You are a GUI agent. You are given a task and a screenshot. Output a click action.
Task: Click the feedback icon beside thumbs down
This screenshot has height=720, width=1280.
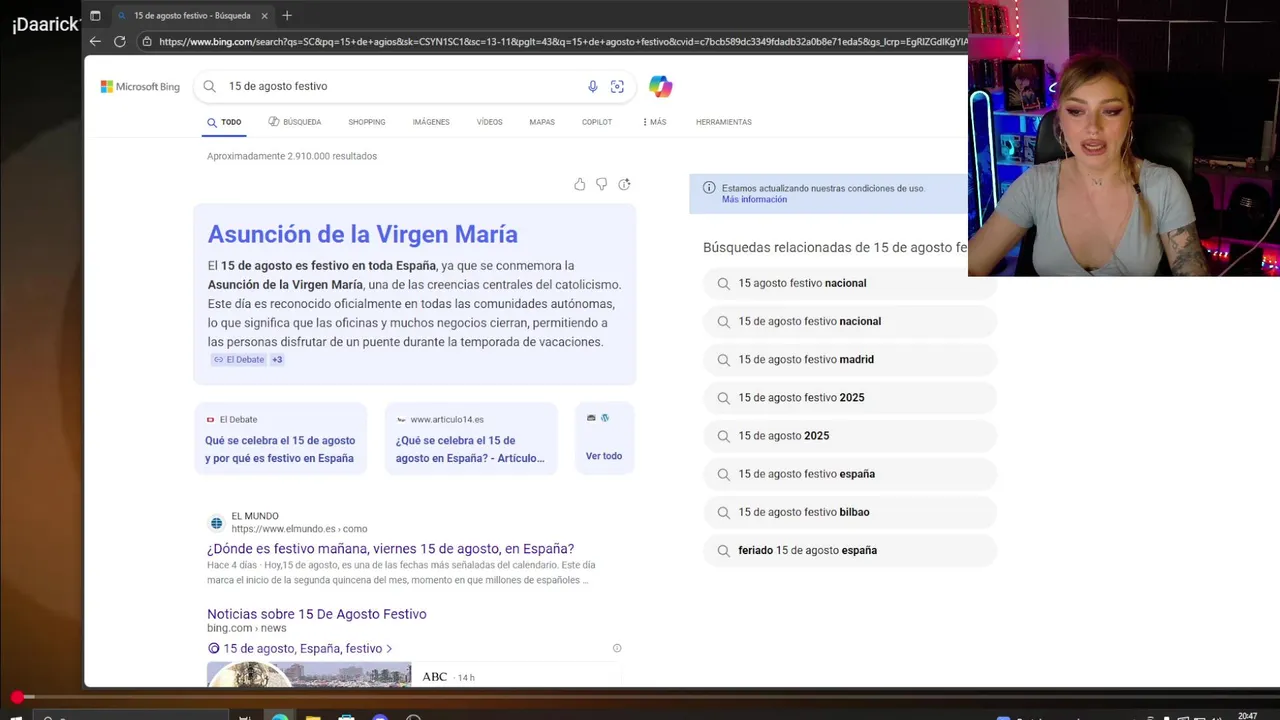[x=624, y=184]
